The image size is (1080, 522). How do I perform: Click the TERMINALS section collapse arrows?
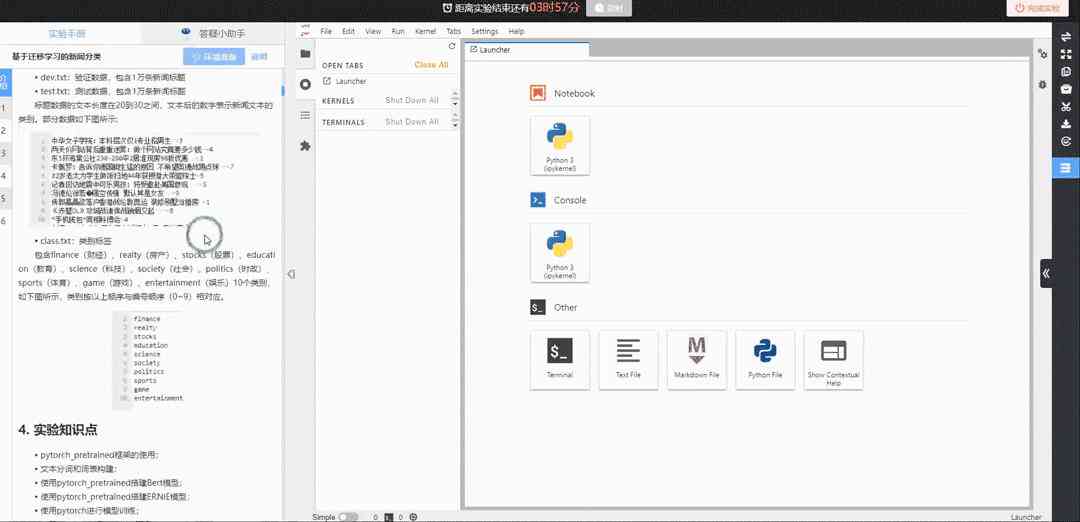[x=455, y=122]
